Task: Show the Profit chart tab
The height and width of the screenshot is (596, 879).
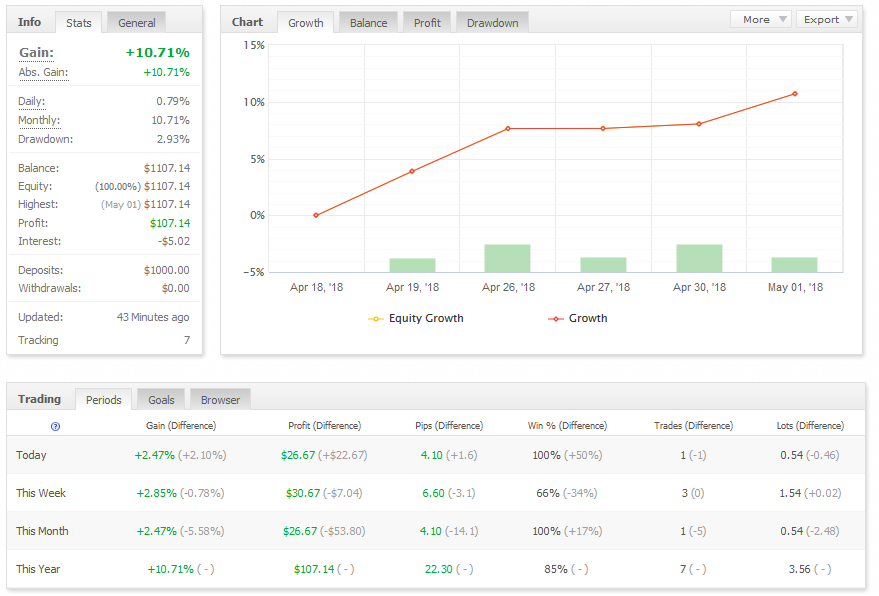Action: click(427, 22)
